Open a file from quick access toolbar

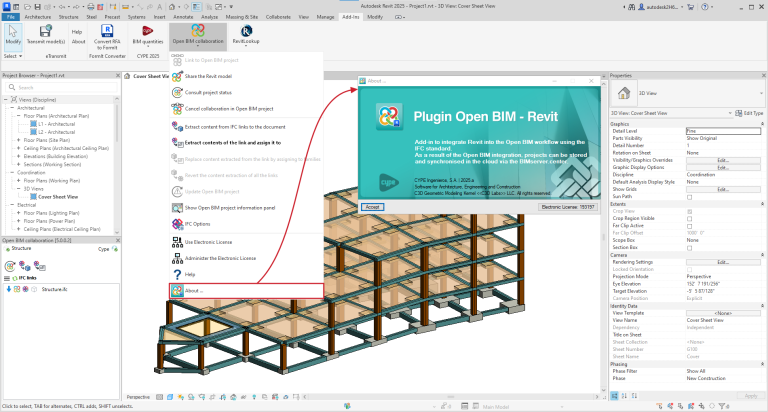(x=28, y=7)
